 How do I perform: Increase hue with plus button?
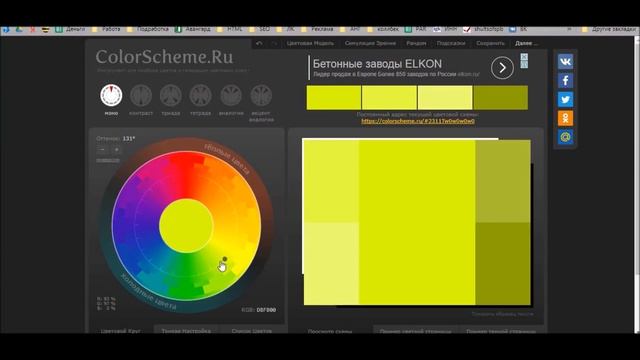117,150
